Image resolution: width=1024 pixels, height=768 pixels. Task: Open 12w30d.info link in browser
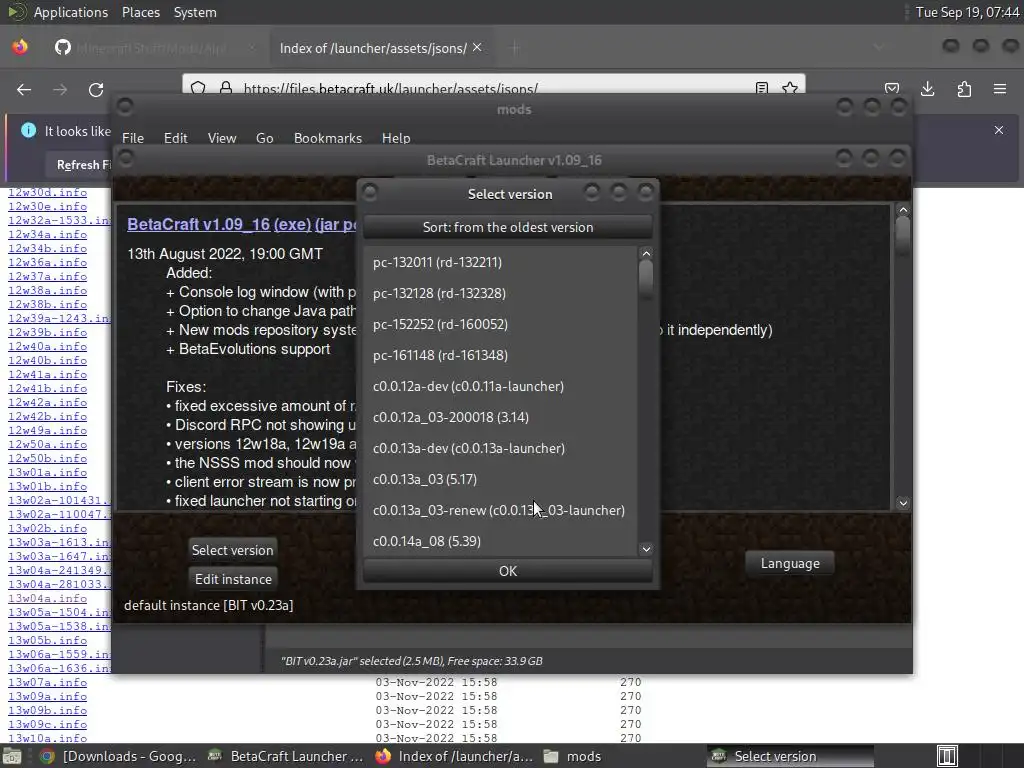tap(47, 193)
